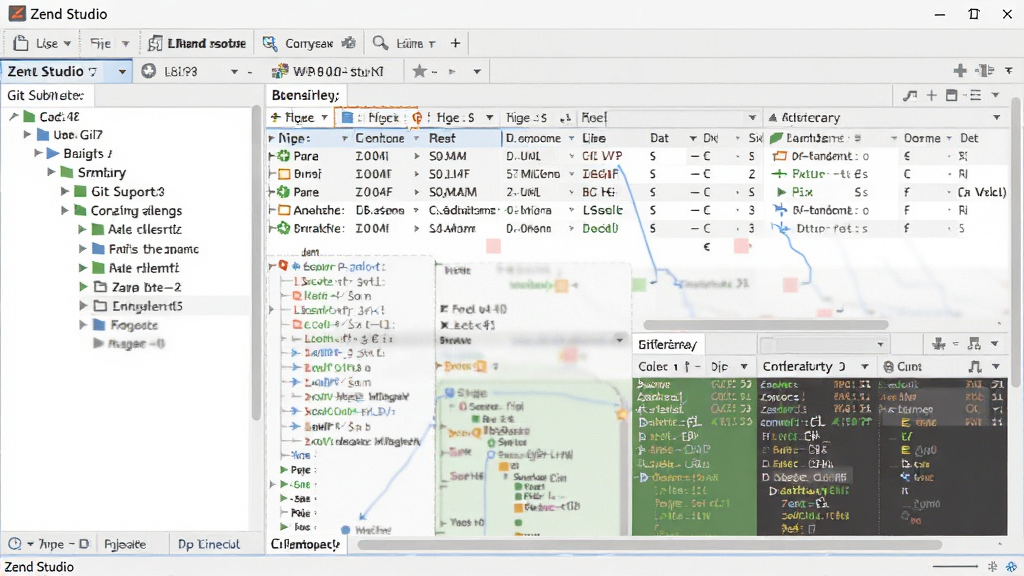Viewport: 1024px width, 576px height.
Task: Toggle the Fecl b4 4D checkbox
Action: (x=444, y=309)
